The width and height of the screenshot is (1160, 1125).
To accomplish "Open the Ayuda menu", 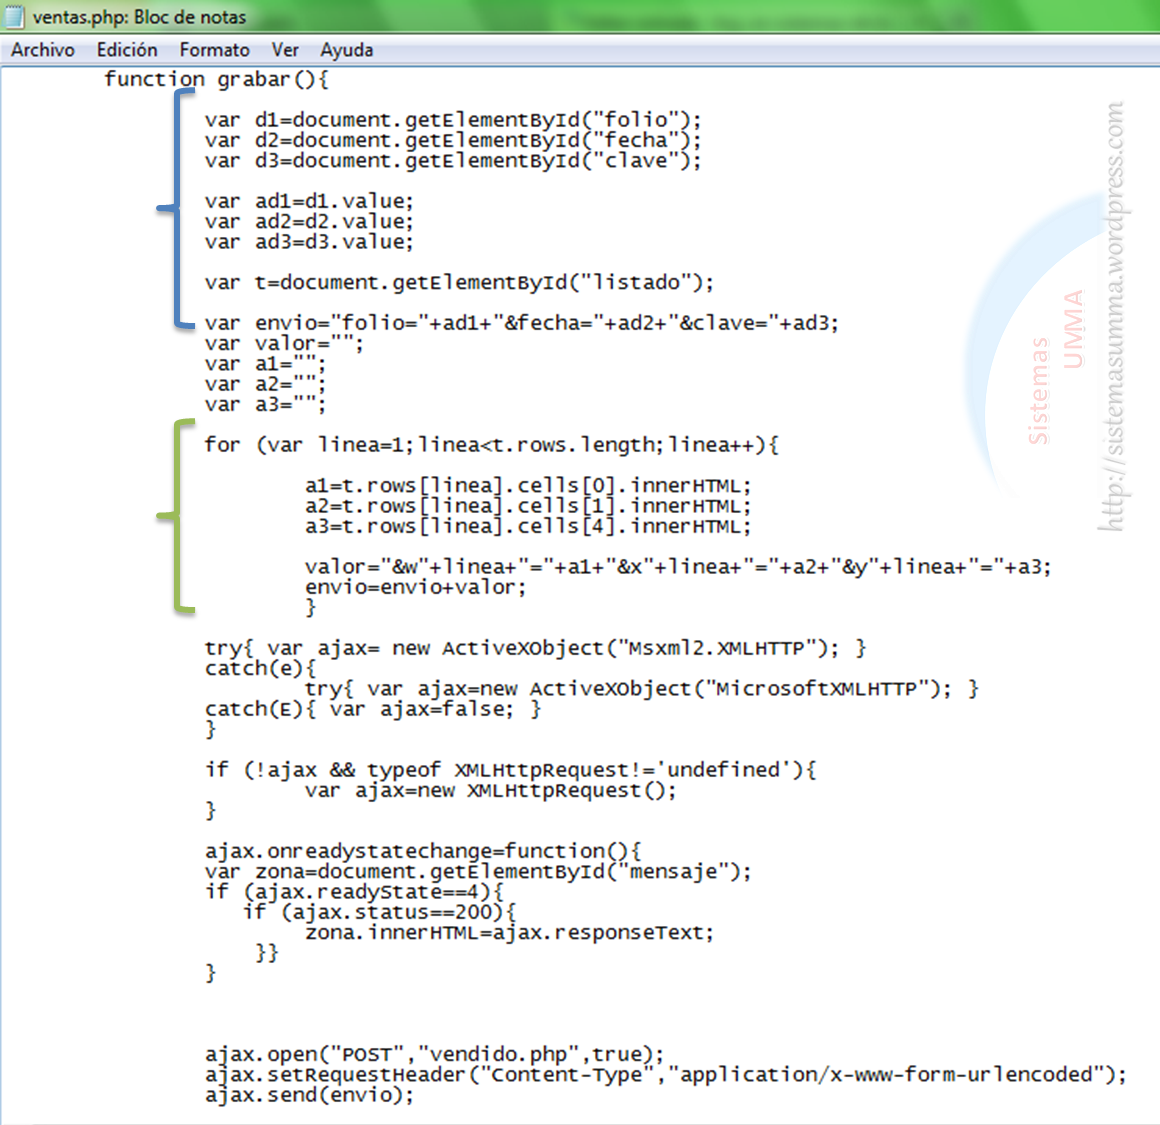I will (346, 50).
